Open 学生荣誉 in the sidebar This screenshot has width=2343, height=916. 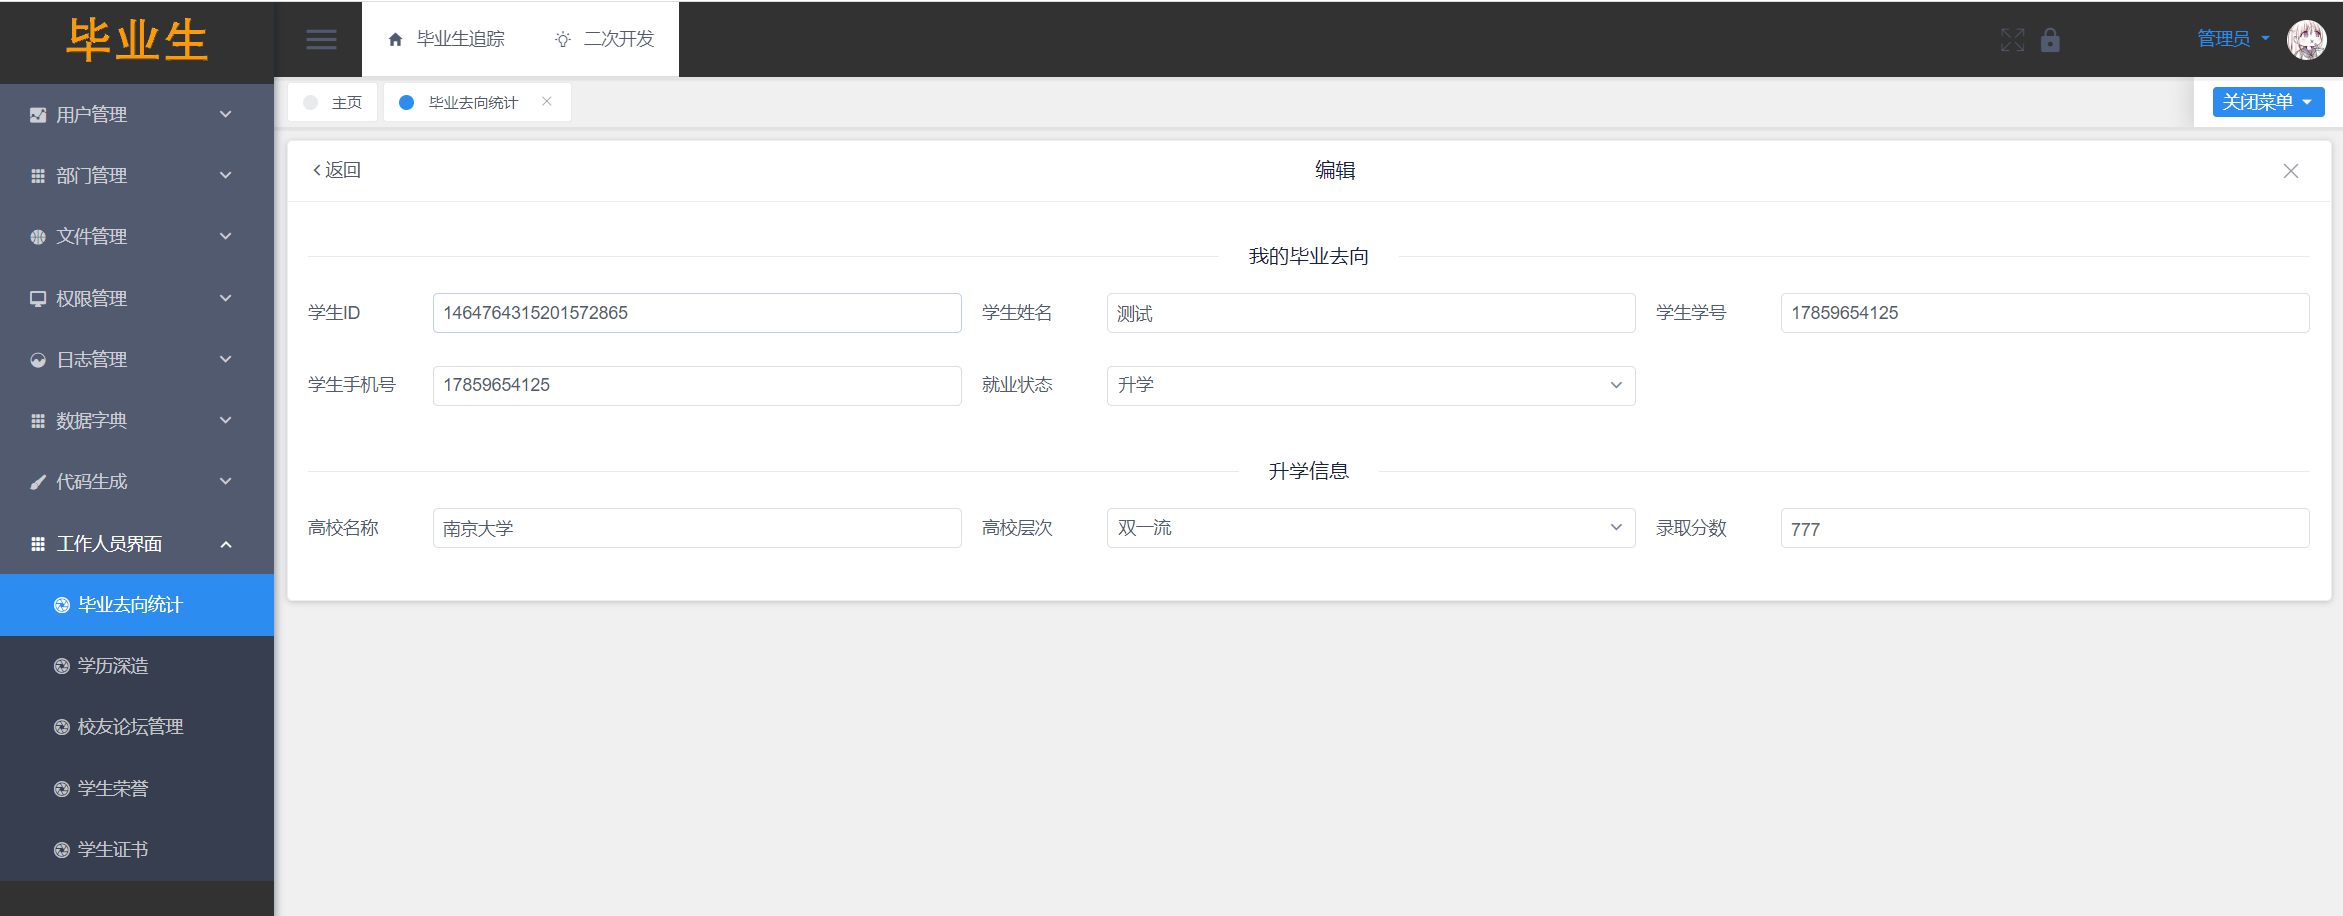pos(137,789)
